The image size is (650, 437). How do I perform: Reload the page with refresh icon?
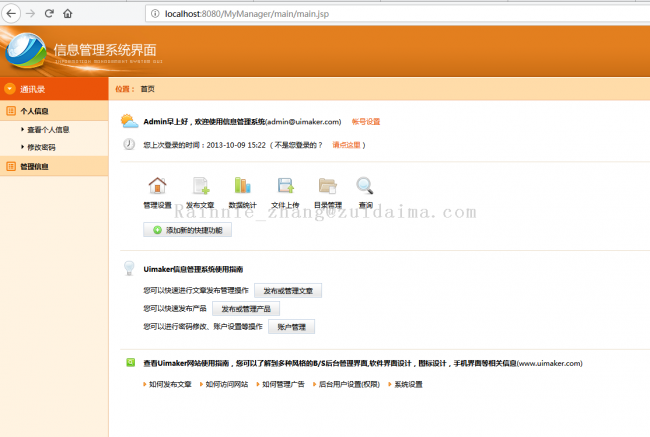pos(47,13)
